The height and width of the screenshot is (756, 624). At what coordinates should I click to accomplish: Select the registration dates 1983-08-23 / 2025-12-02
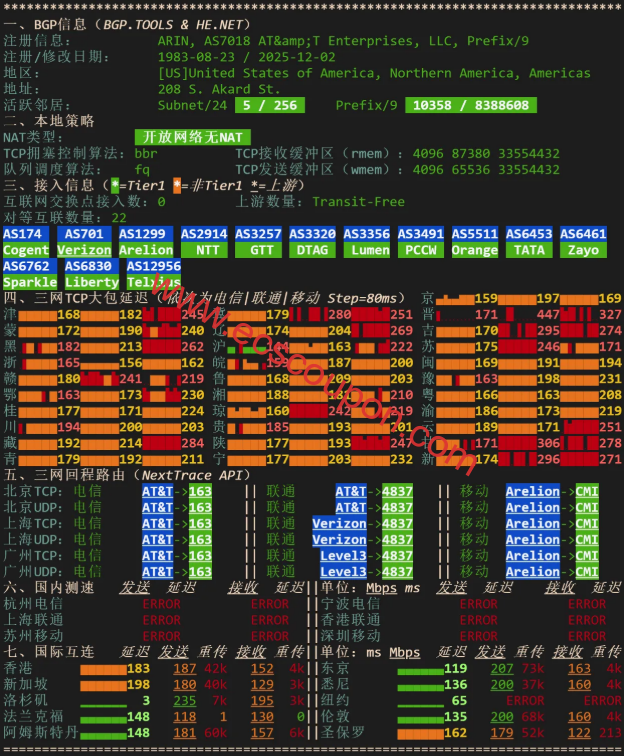point(246,57)
